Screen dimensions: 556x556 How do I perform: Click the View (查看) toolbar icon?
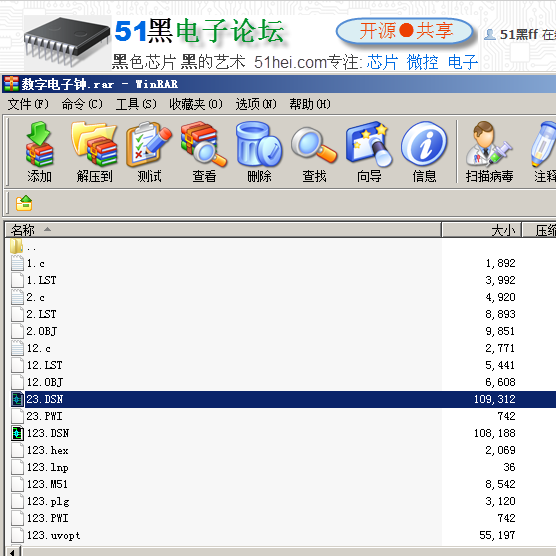(204, 144)
